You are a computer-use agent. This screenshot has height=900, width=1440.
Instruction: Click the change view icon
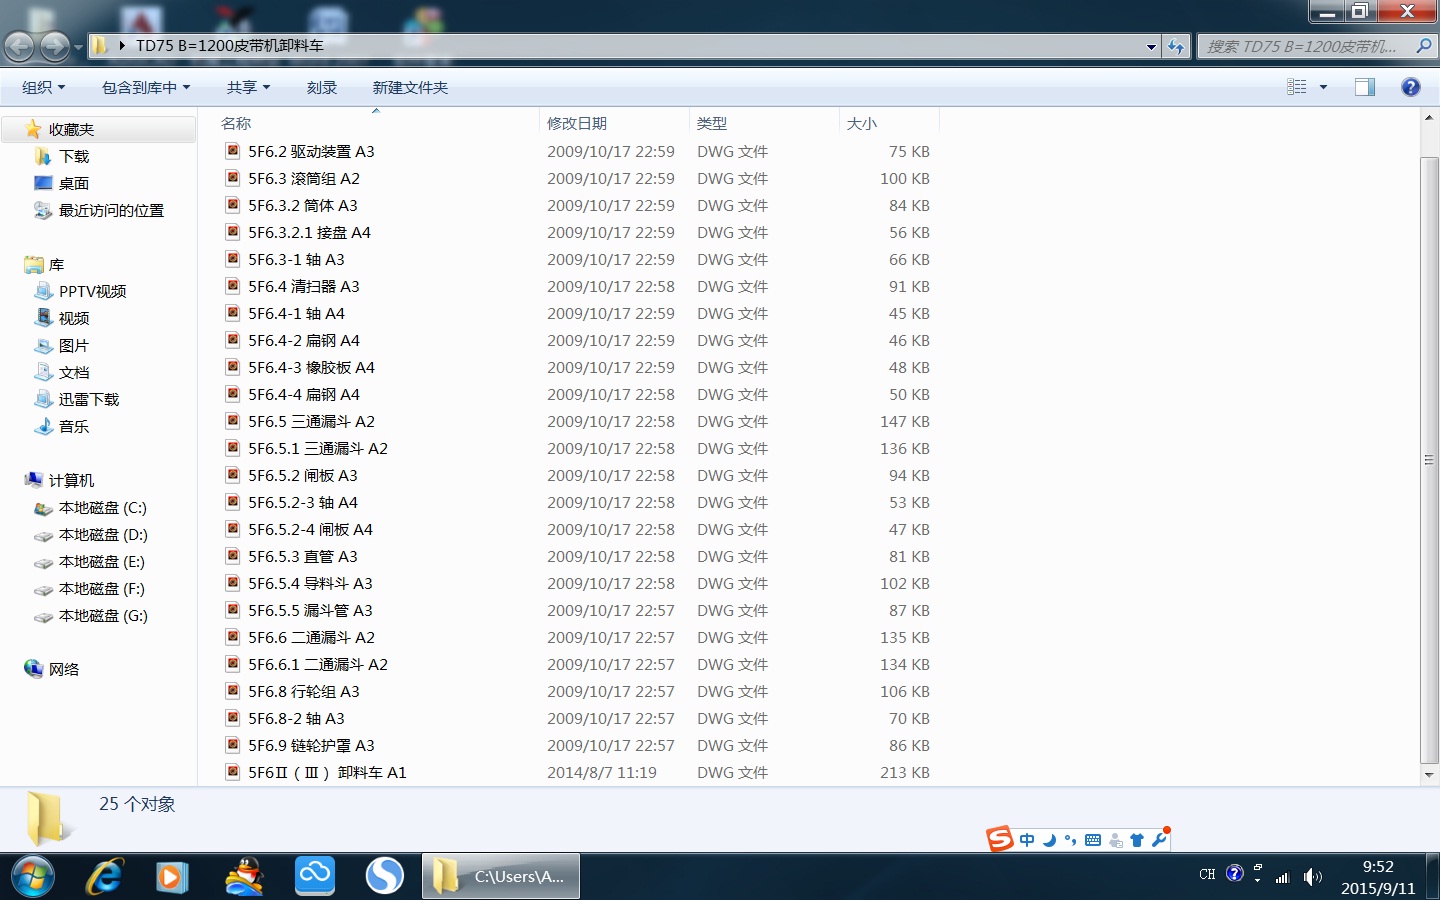(x=1297, y=87)
